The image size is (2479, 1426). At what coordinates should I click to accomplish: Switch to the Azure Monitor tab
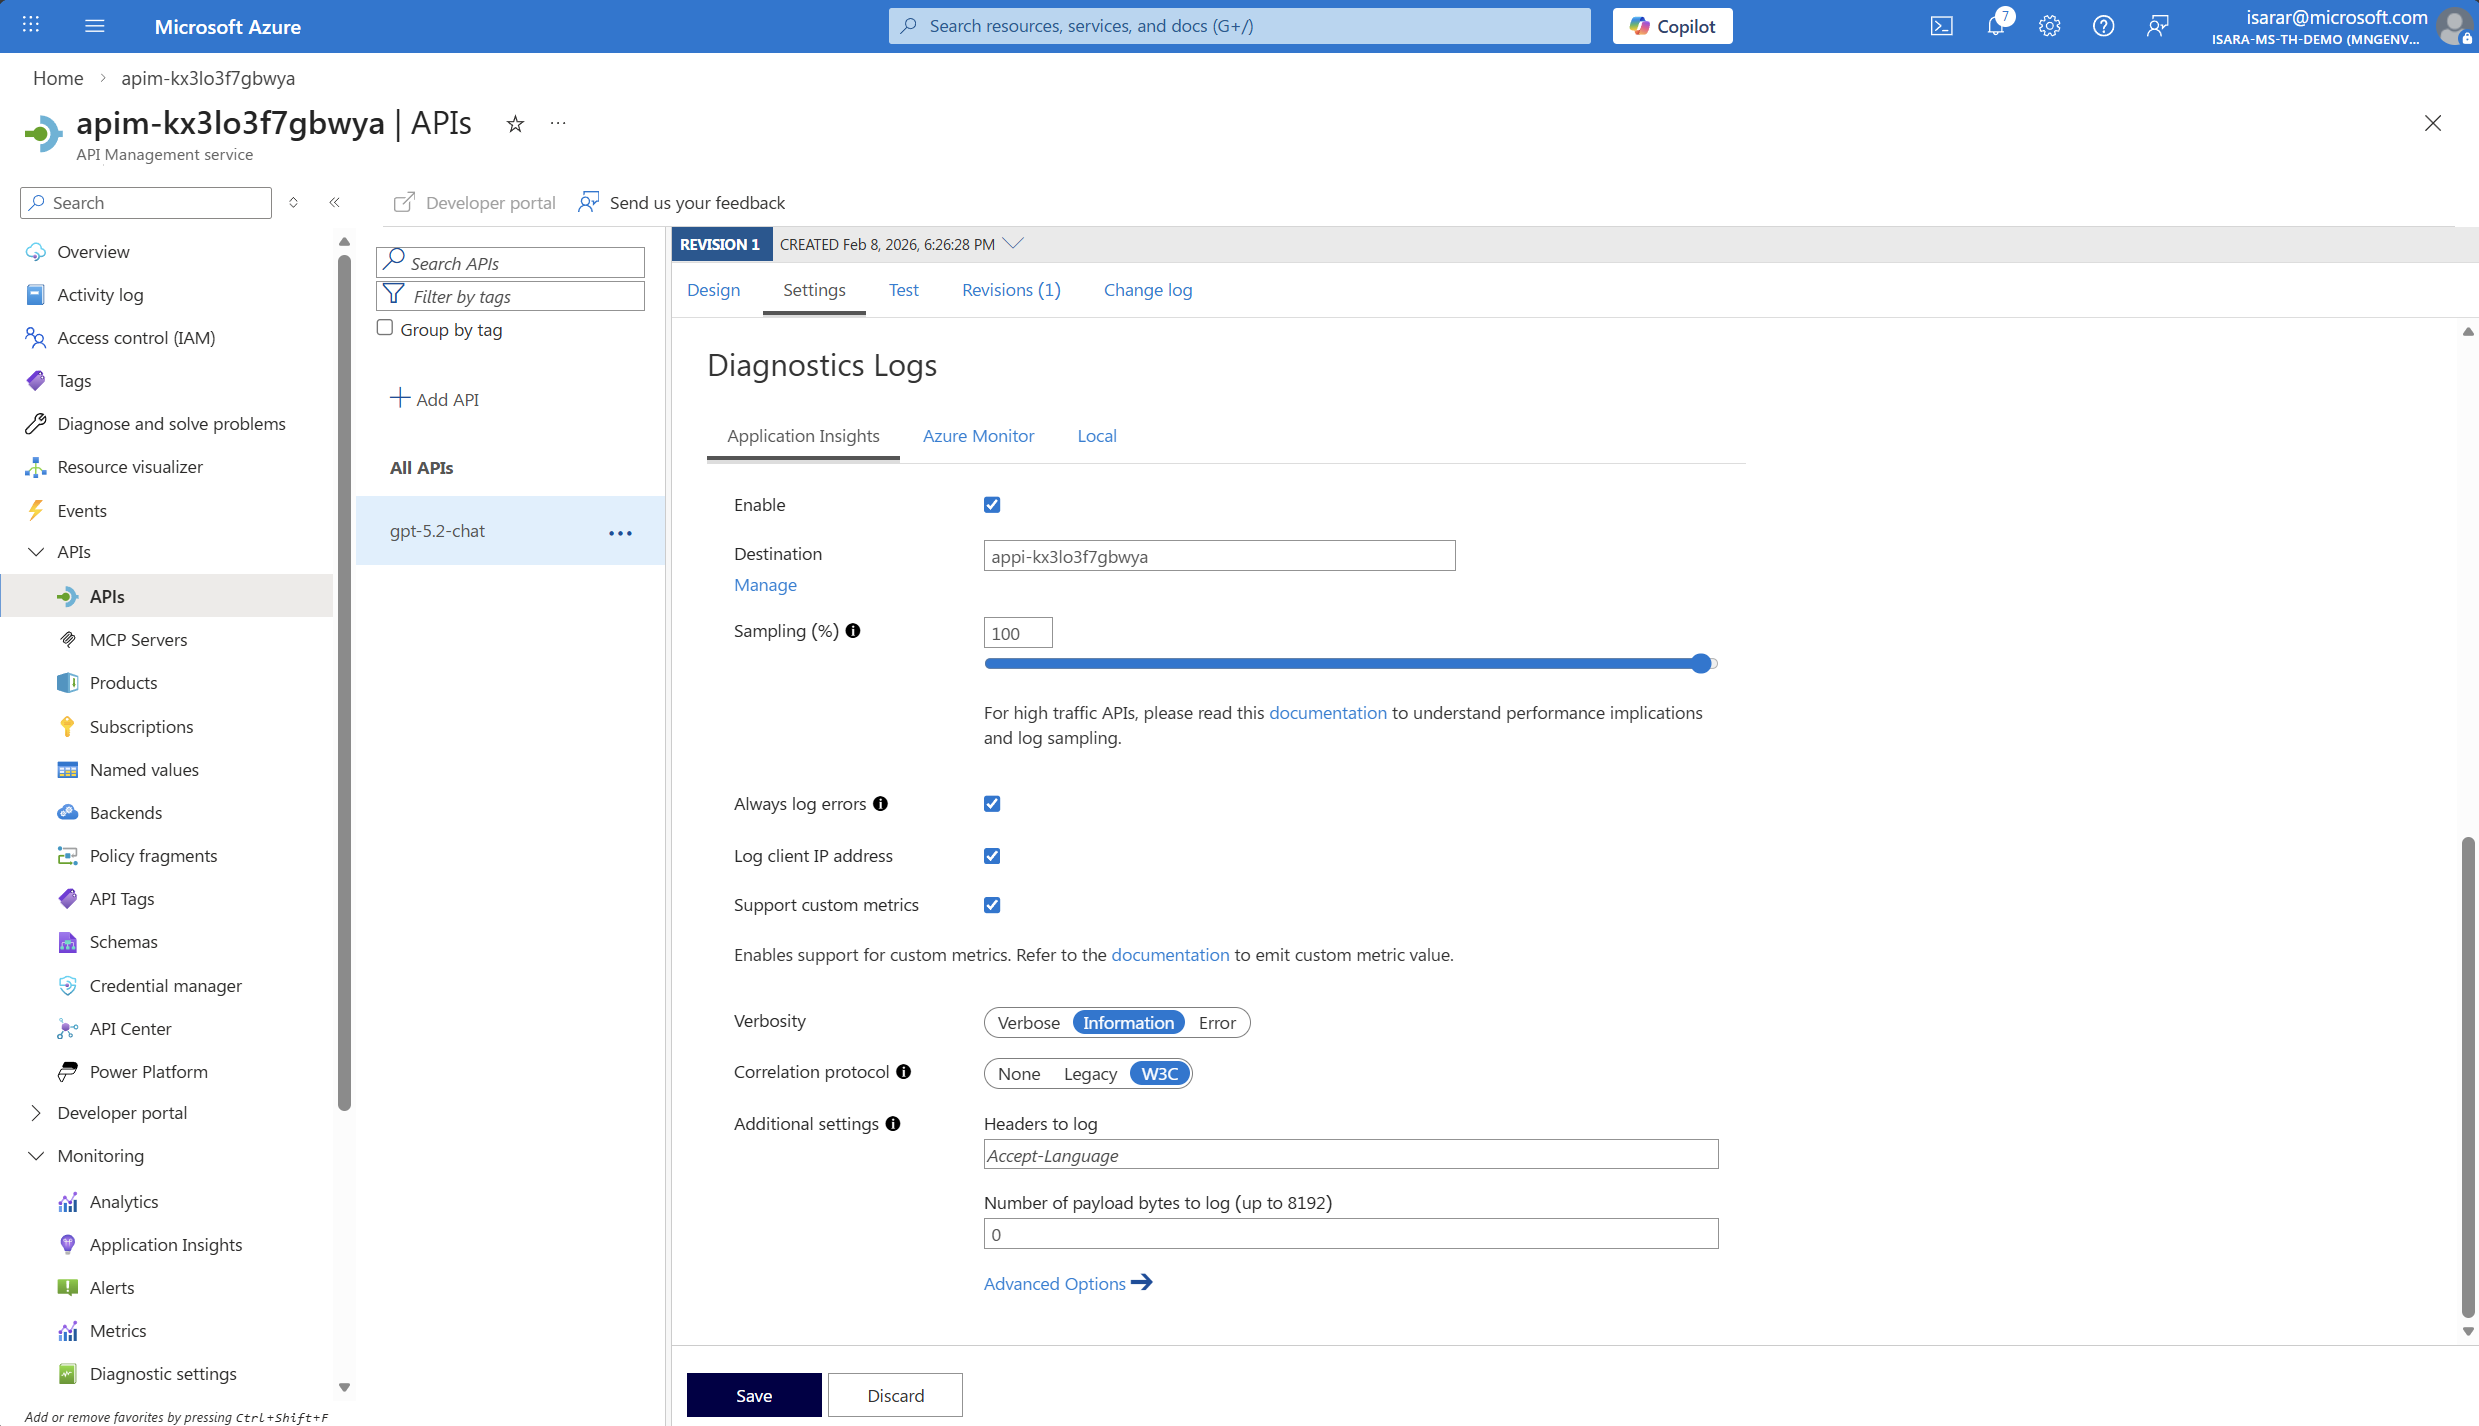(x=978, y=436)
